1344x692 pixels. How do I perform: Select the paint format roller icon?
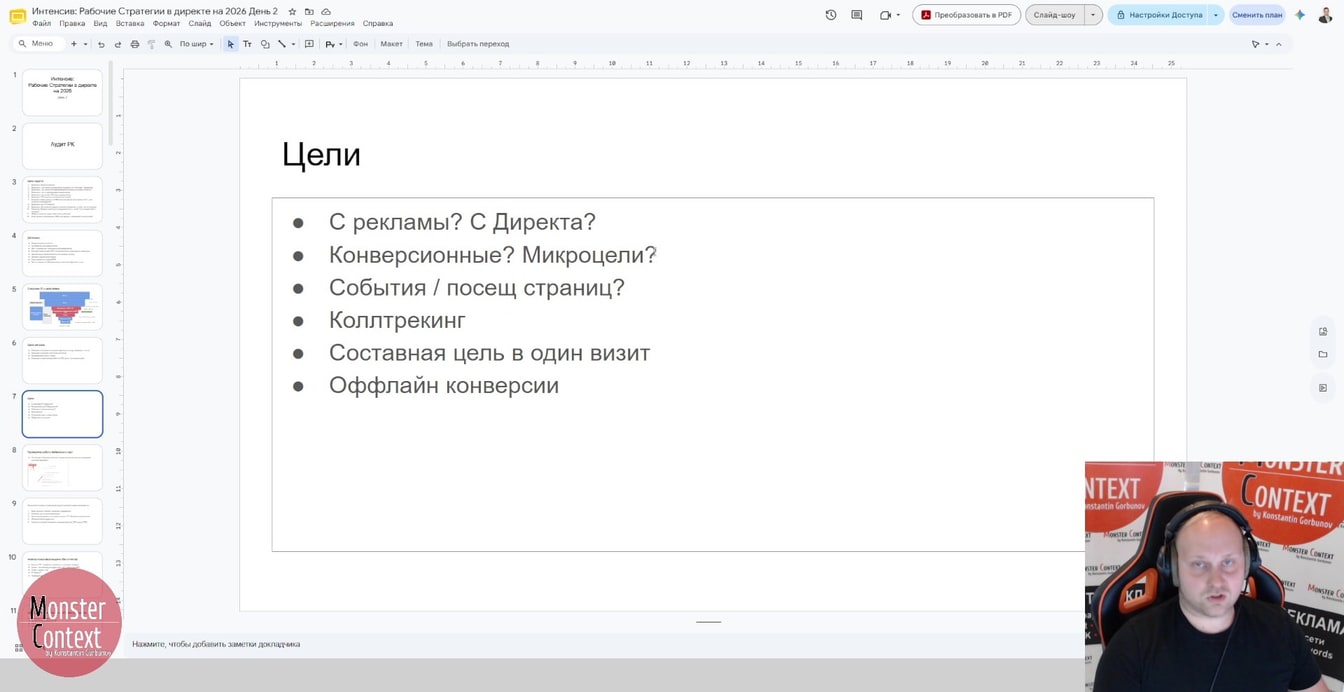click(151, 44)
